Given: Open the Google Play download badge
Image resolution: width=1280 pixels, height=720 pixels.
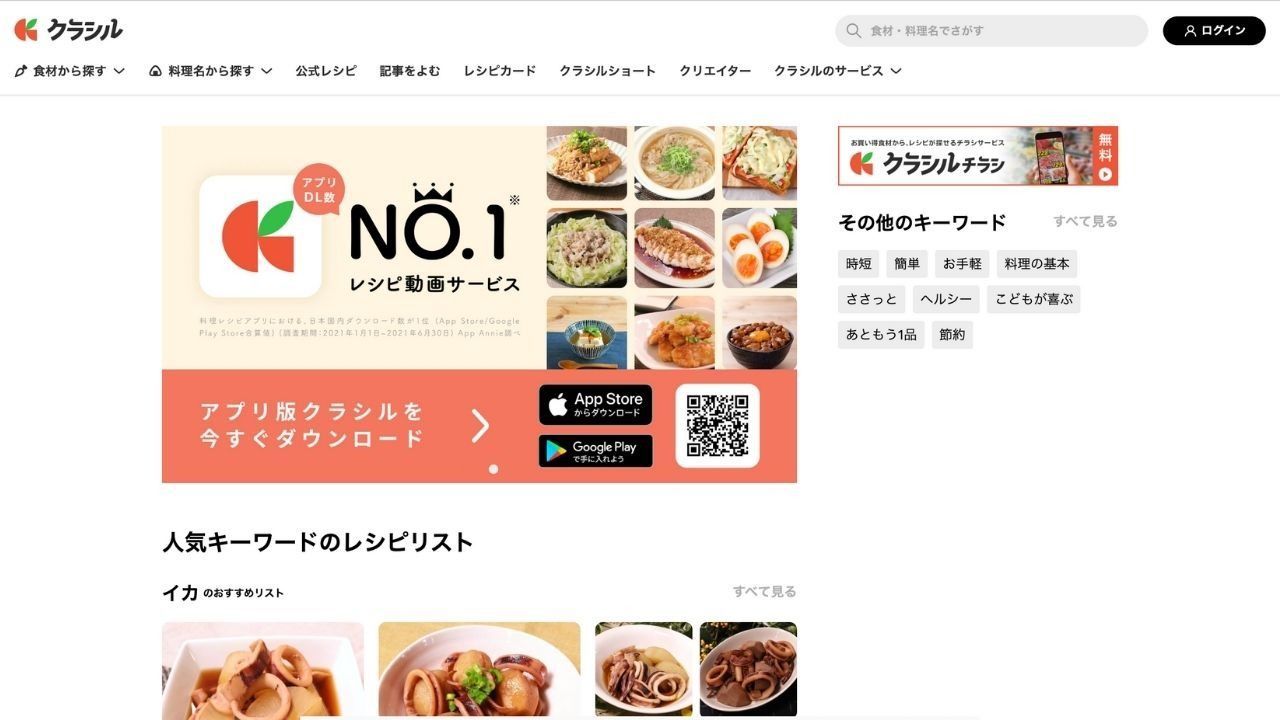Looking at the screenshot, I should click(x=595, y=451).
